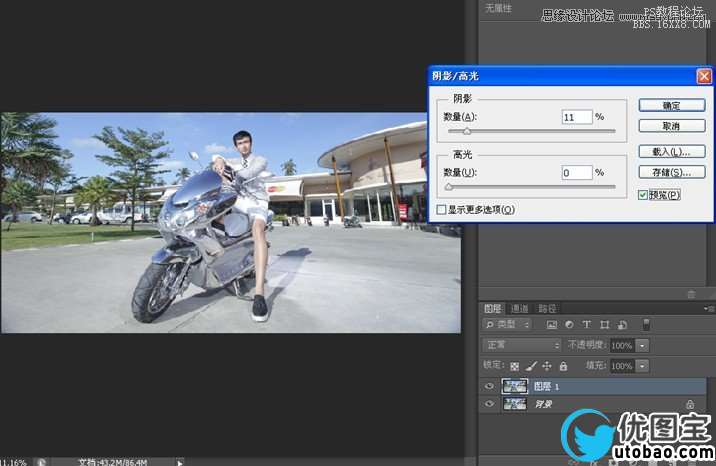Click the adjustment layer filter icon
716x466 pixels.
pos(569,325)
